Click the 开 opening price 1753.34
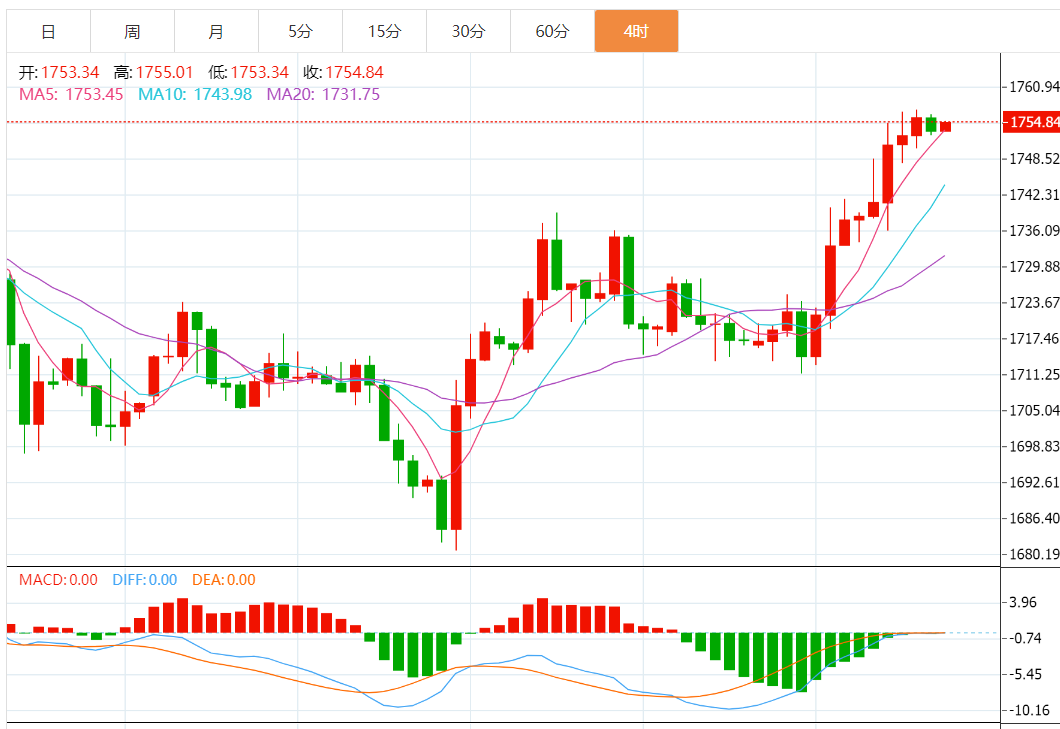 59,72
